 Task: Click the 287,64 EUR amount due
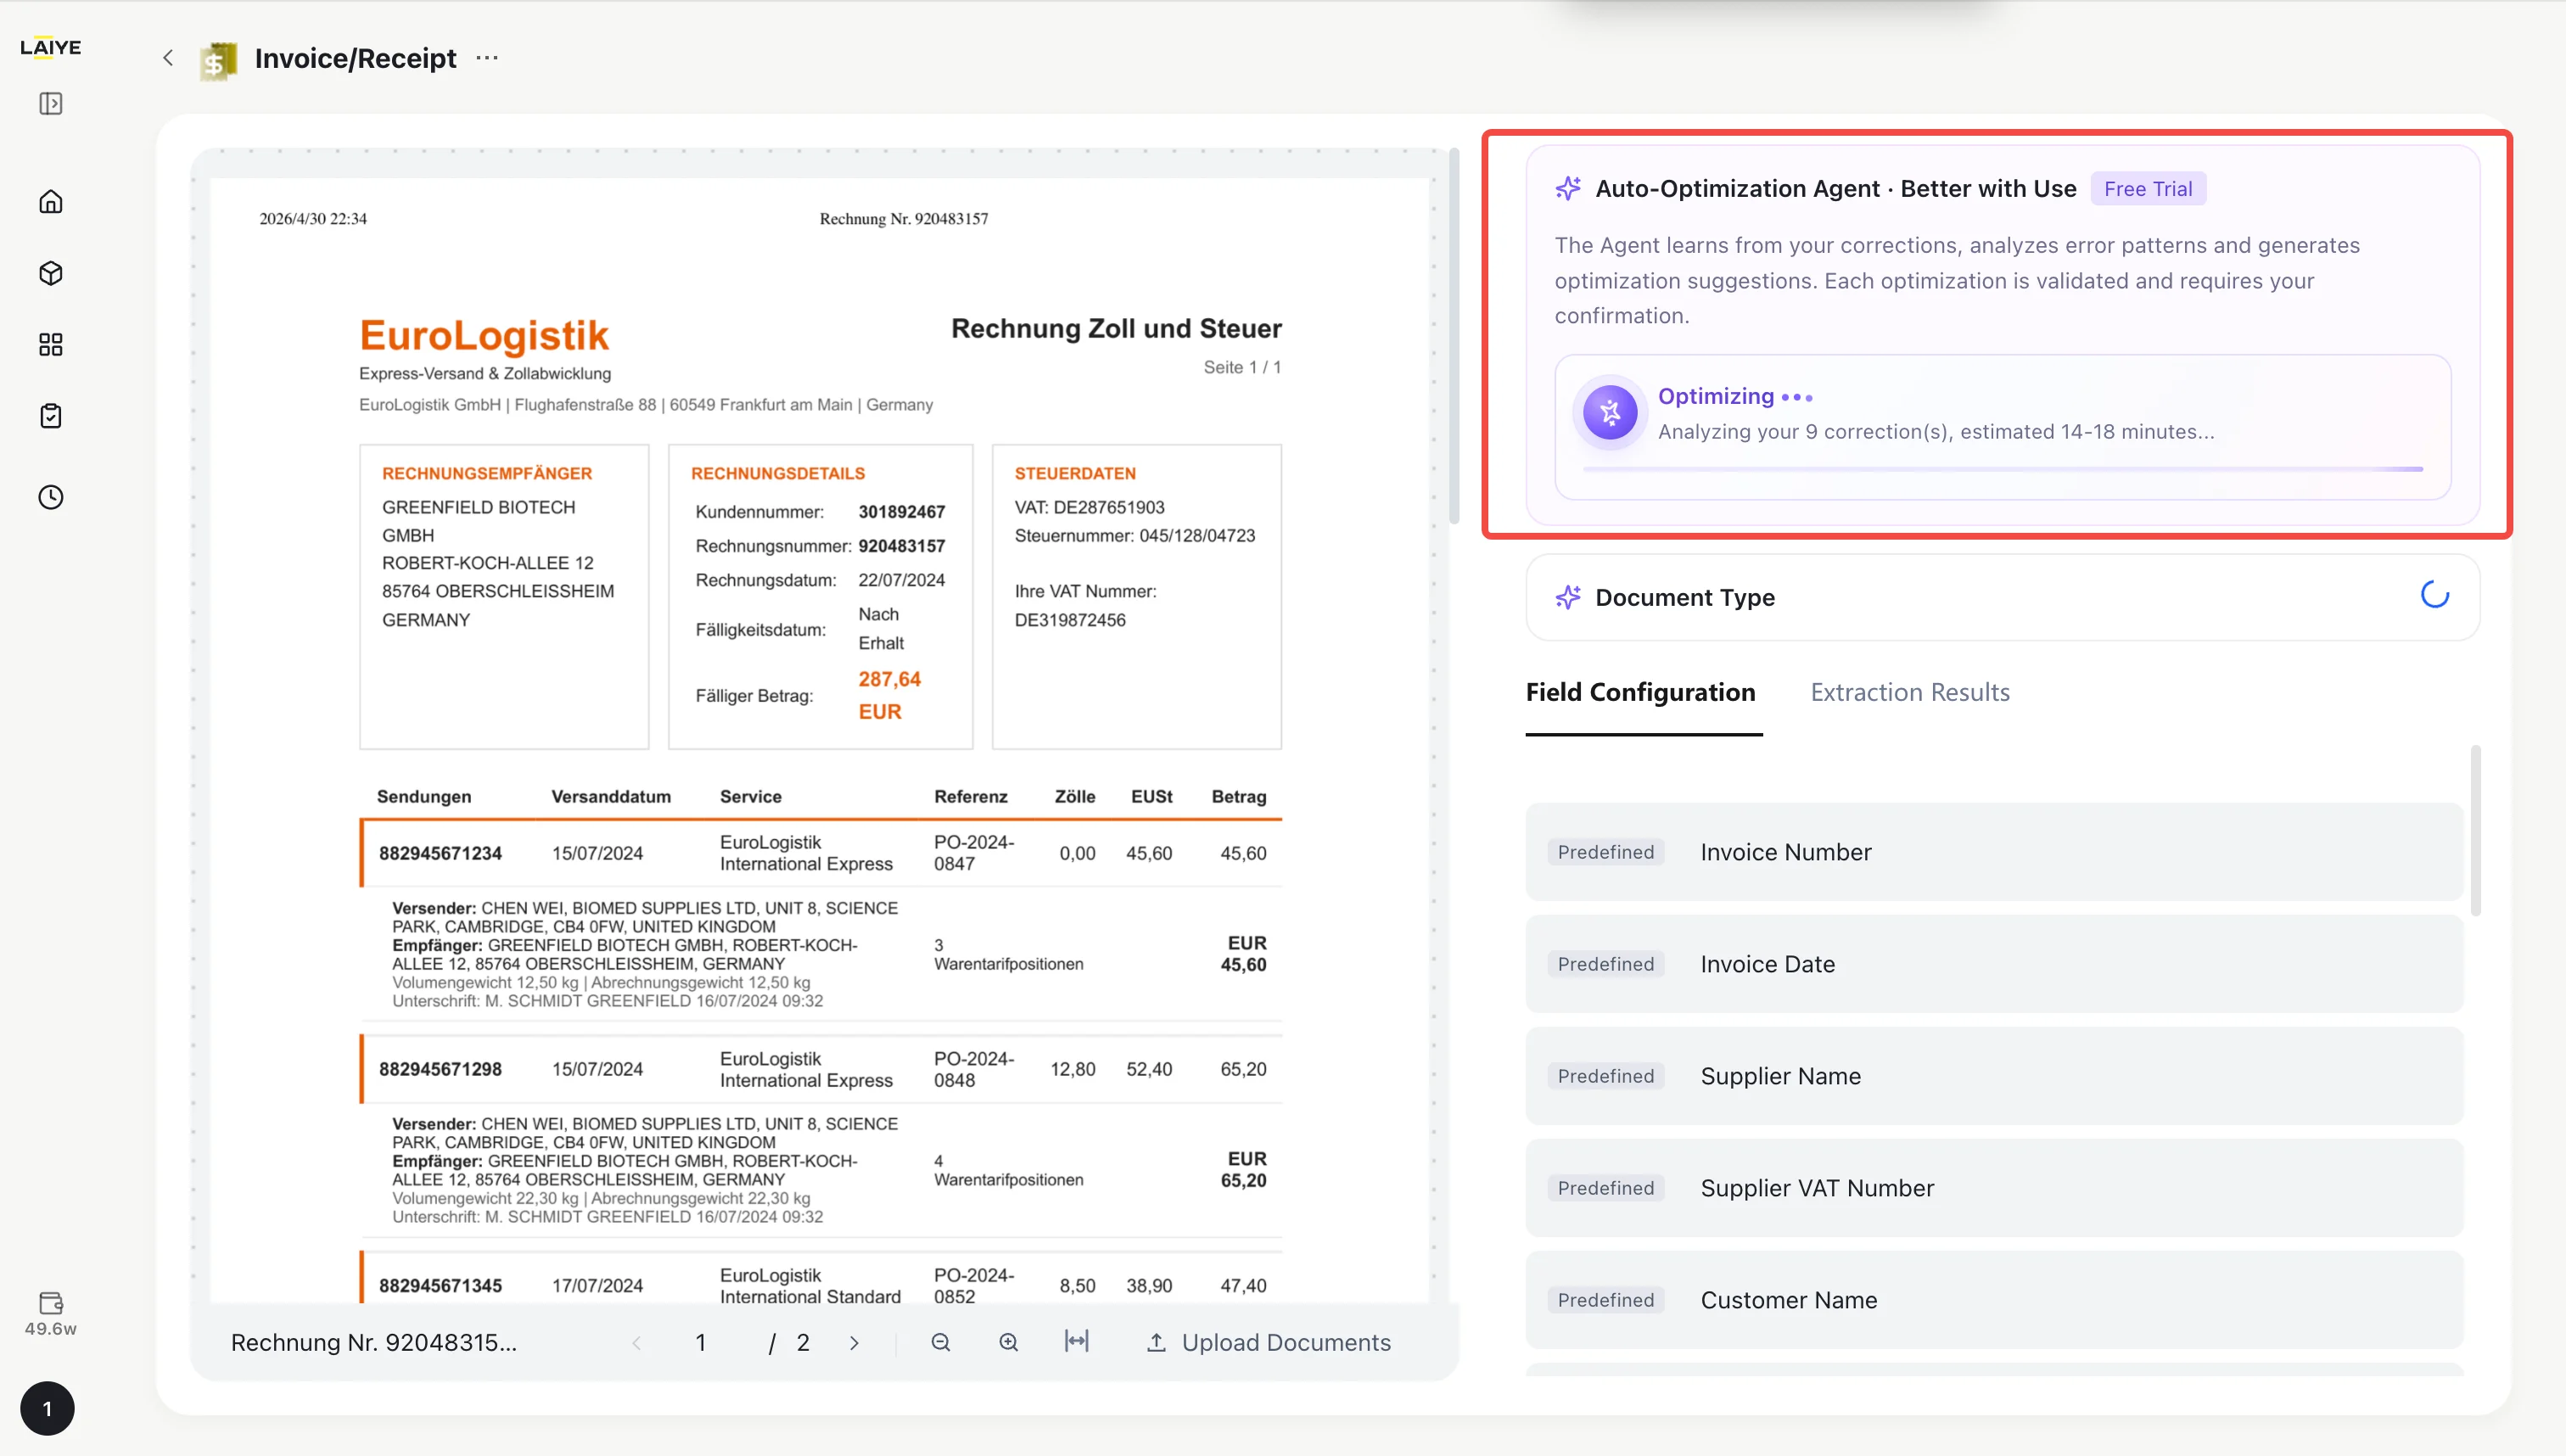[x=889, y=695]
